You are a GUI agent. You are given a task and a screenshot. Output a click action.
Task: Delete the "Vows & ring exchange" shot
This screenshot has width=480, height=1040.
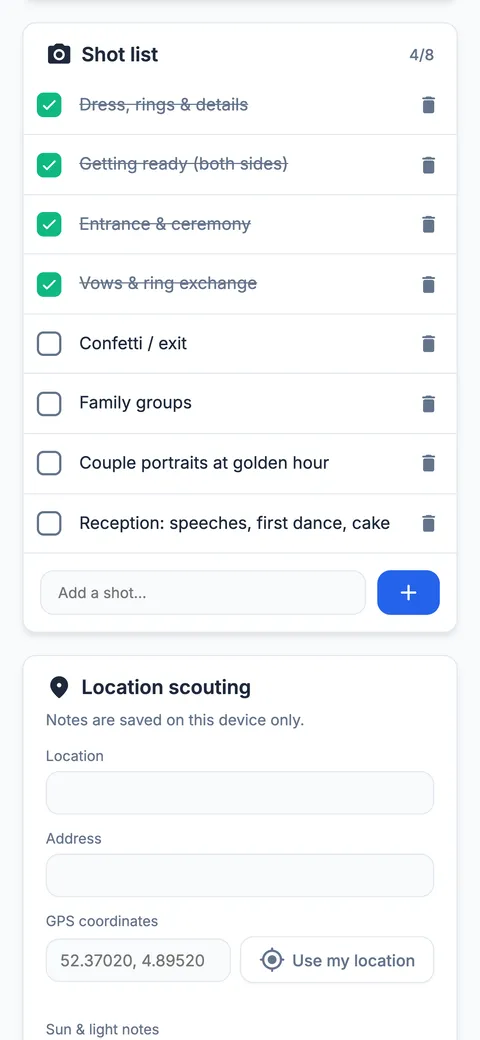point(428,284)
